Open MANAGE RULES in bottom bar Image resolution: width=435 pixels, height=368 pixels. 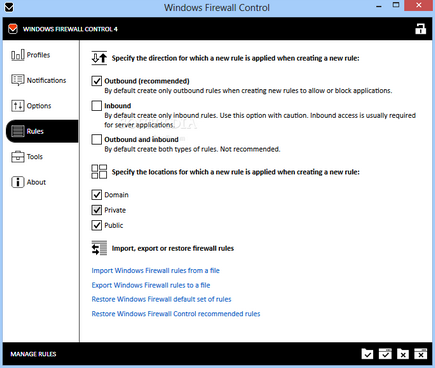coord(33,354)
